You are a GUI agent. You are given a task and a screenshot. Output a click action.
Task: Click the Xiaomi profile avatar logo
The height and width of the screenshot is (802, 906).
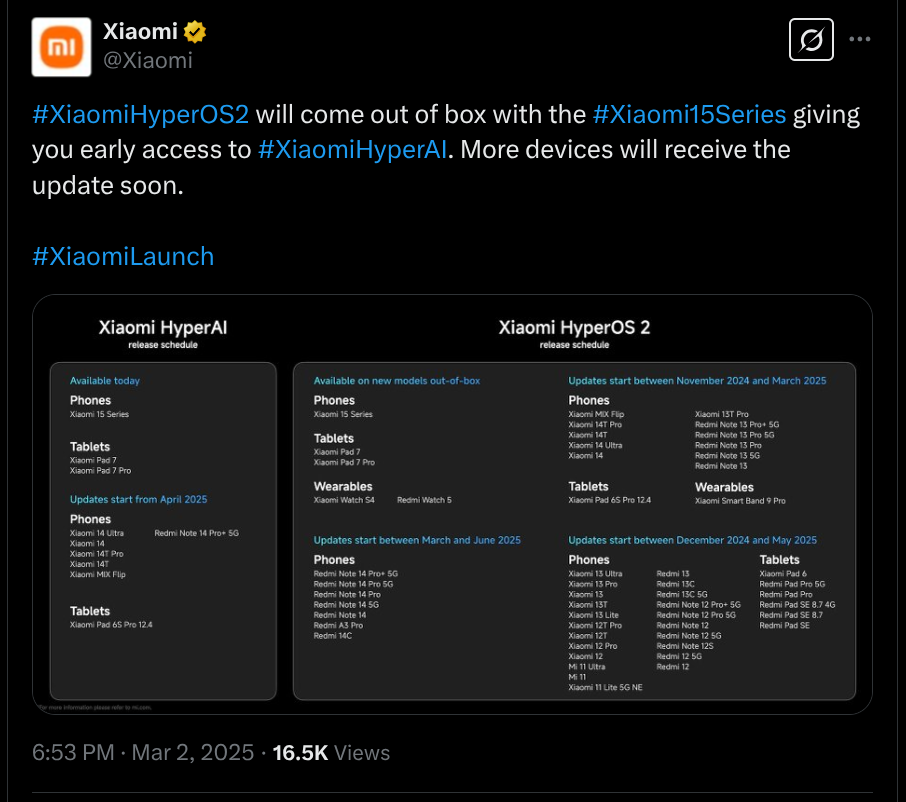click(x=64, y=47)
